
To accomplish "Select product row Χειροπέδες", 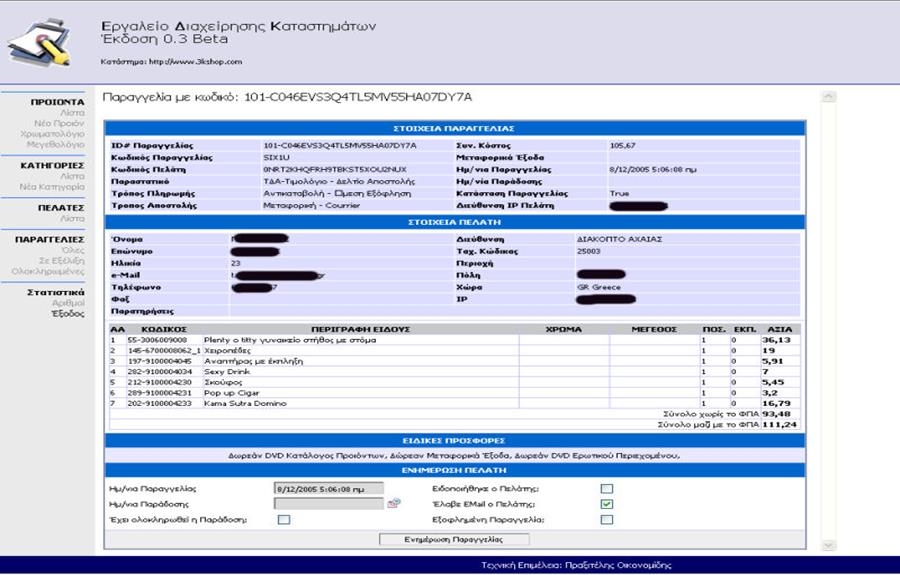I will 453,351.
